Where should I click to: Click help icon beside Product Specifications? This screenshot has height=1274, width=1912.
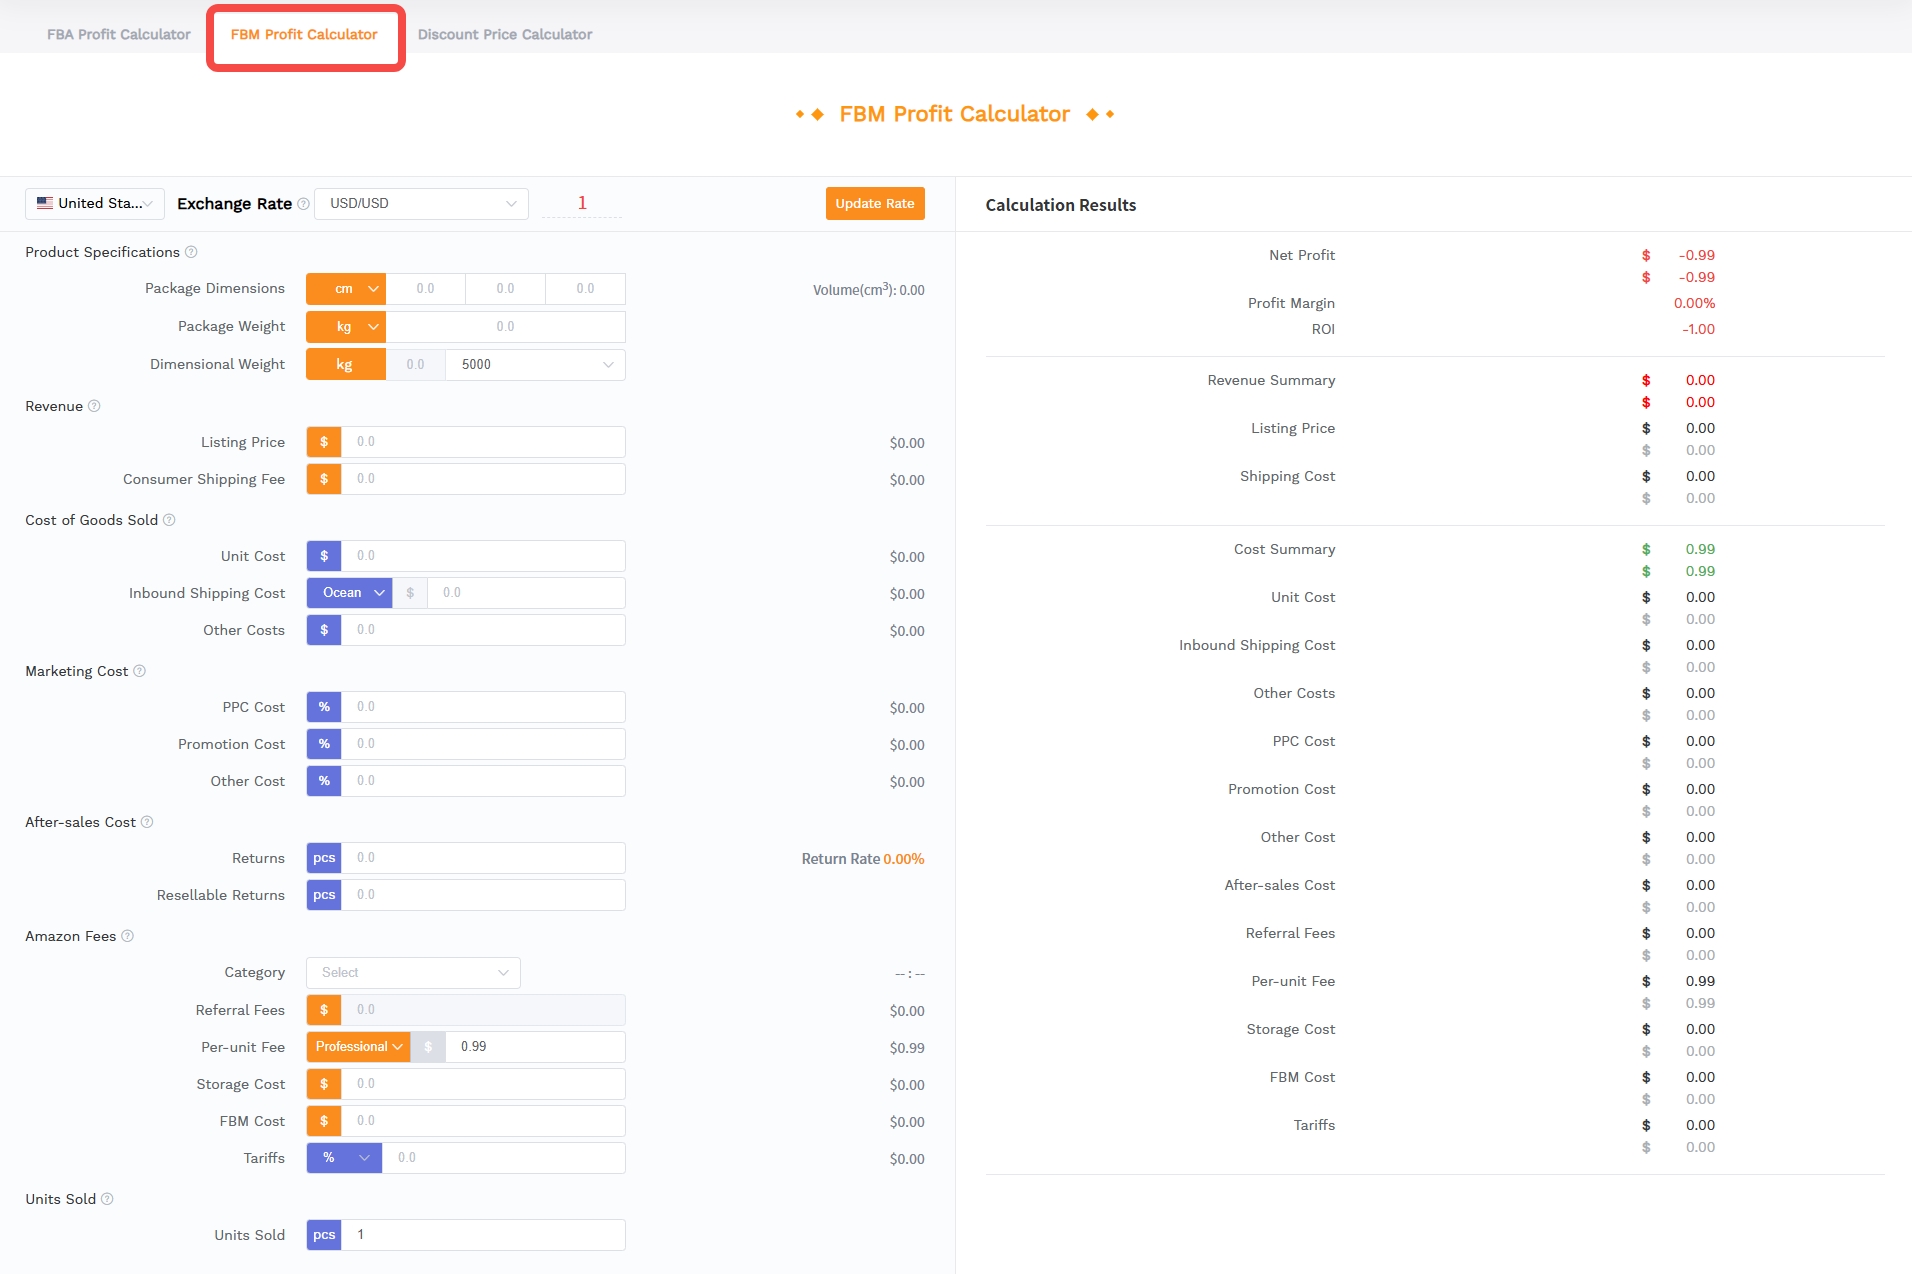point(191,252)
